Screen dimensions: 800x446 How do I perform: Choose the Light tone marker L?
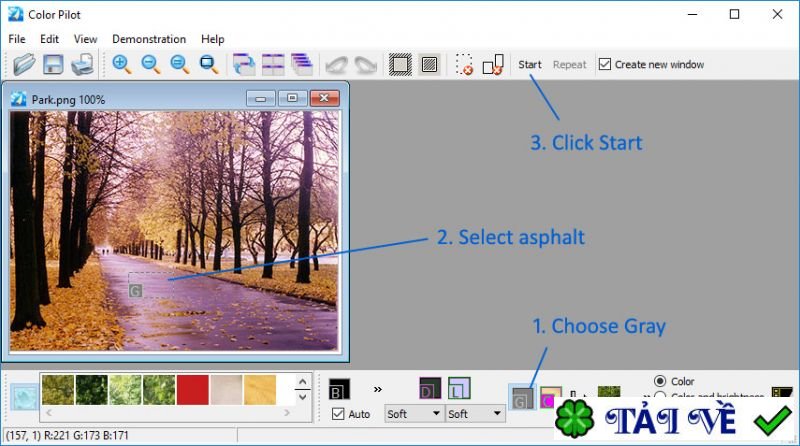pyautogui.click(x=459, y=388)
